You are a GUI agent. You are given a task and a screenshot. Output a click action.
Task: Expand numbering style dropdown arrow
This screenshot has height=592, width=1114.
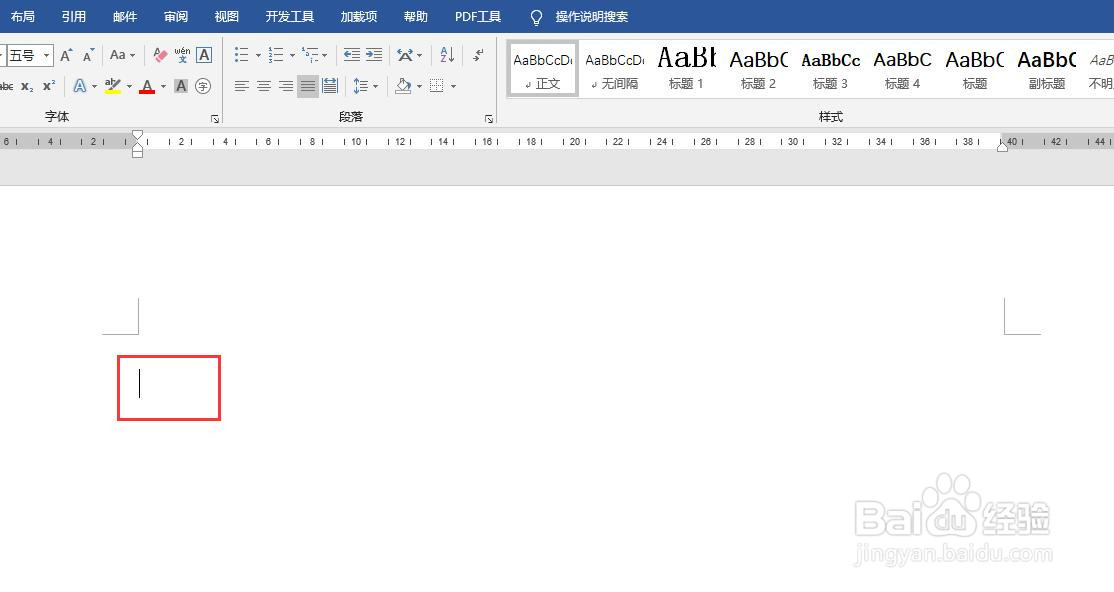coord(292,55)
